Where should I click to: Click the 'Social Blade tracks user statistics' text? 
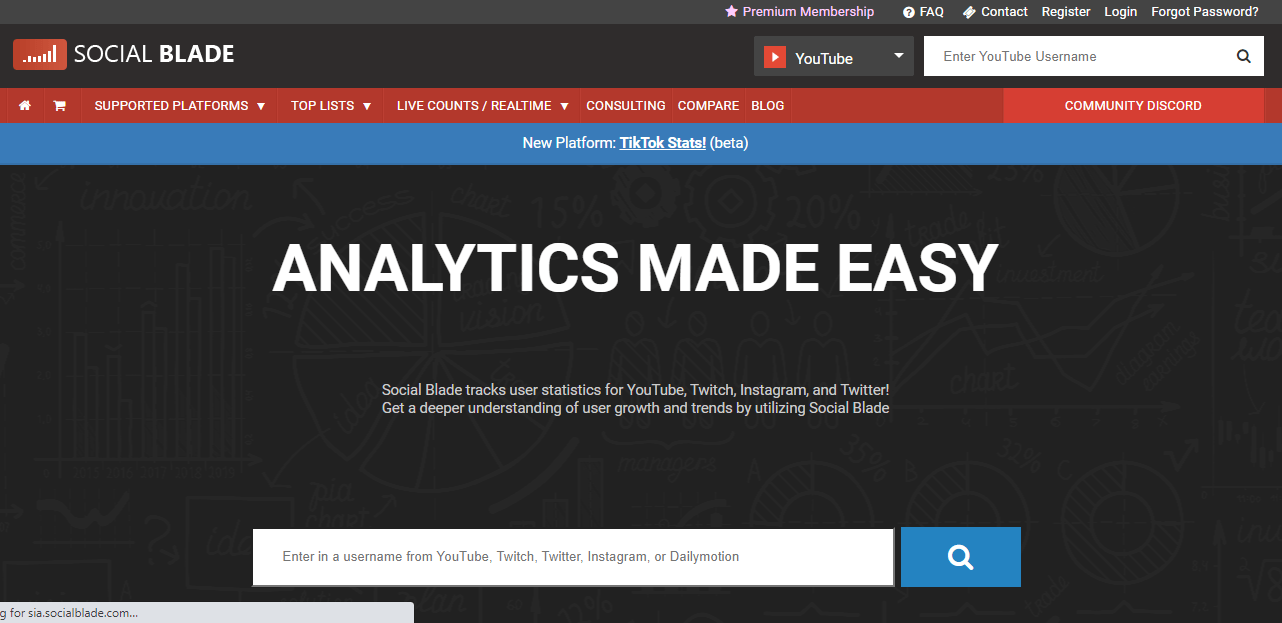click(x=635, y=389)
